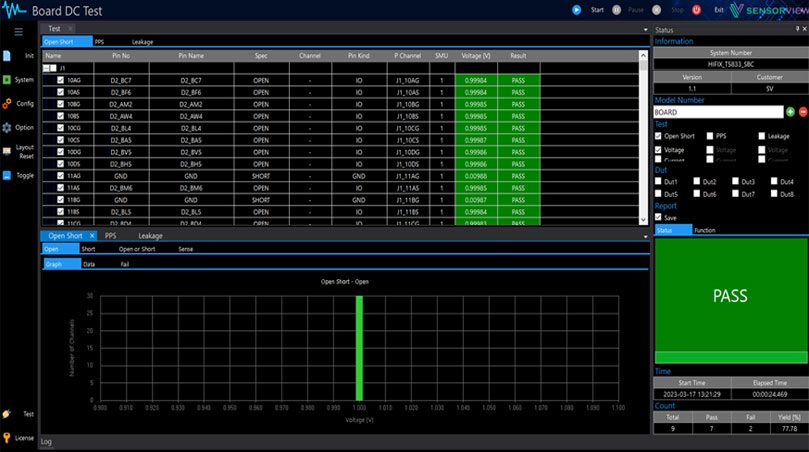809x452 pixels.
Task: Switch to lower Leakage tab
Action: [x=150, y=236]
